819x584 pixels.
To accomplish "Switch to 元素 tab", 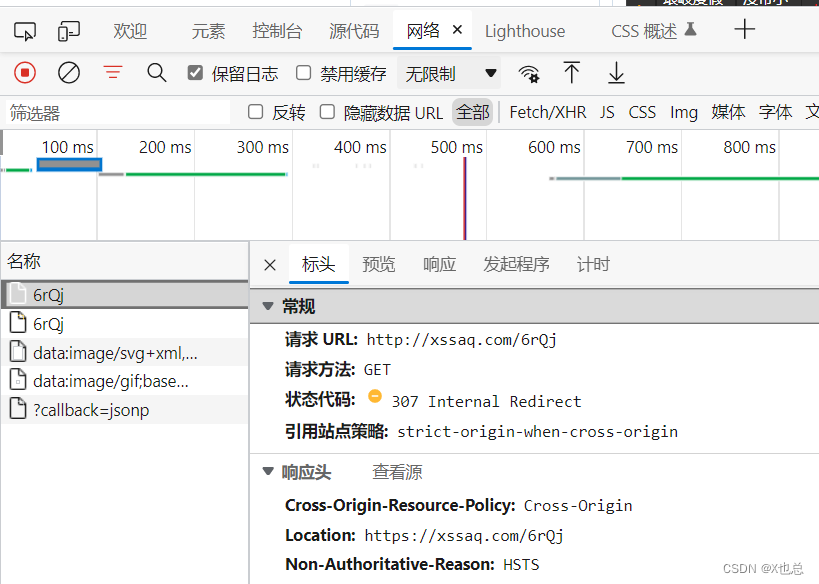I will coord(208,31).
